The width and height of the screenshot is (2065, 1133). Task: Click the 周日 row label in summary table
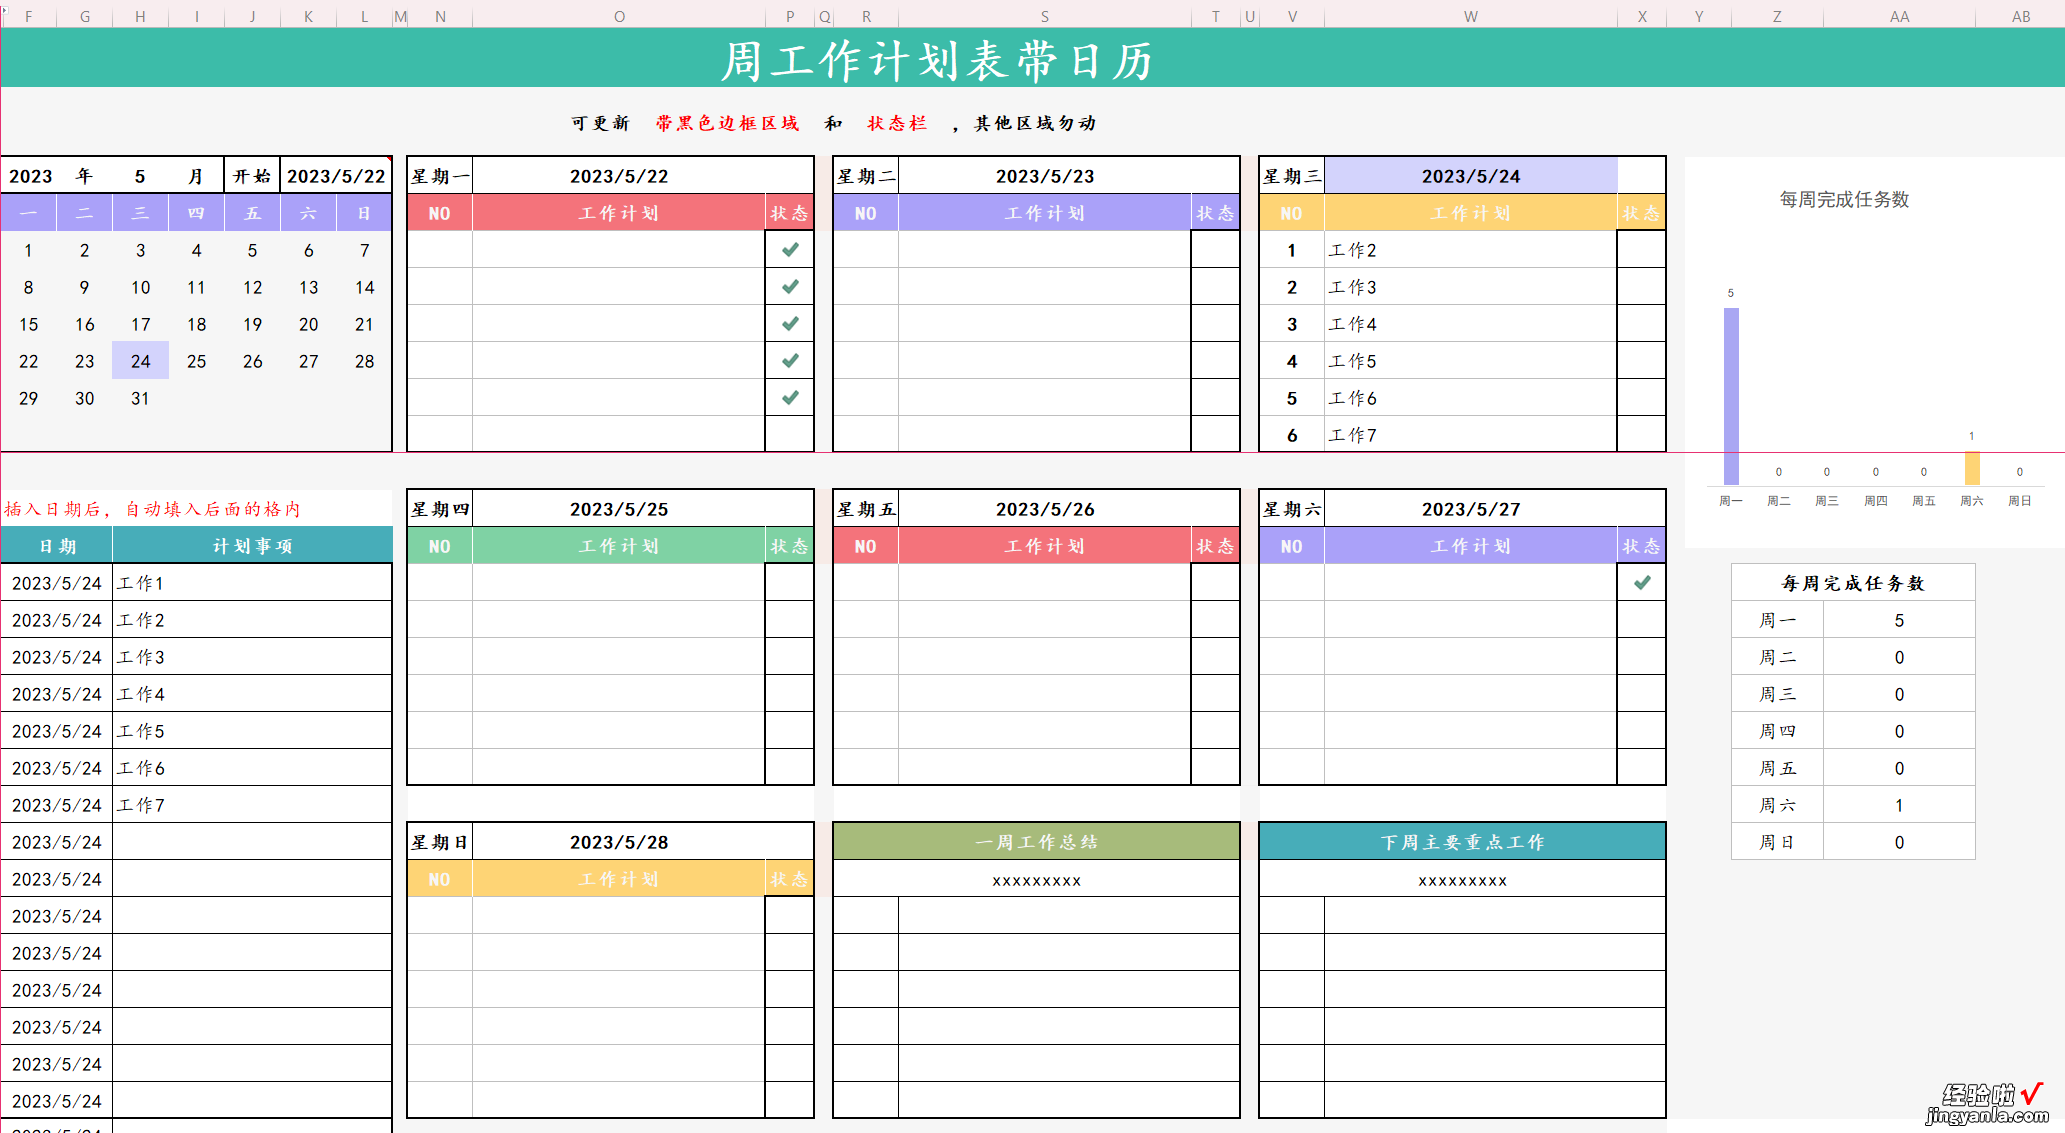click(1777, 842)
